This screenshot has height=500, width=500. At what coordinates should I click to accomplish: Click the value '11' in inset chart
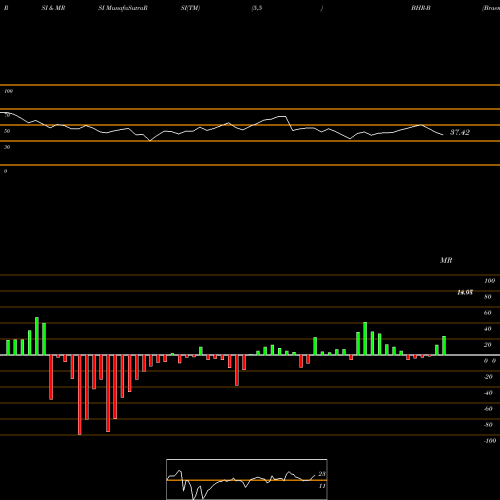322,486
